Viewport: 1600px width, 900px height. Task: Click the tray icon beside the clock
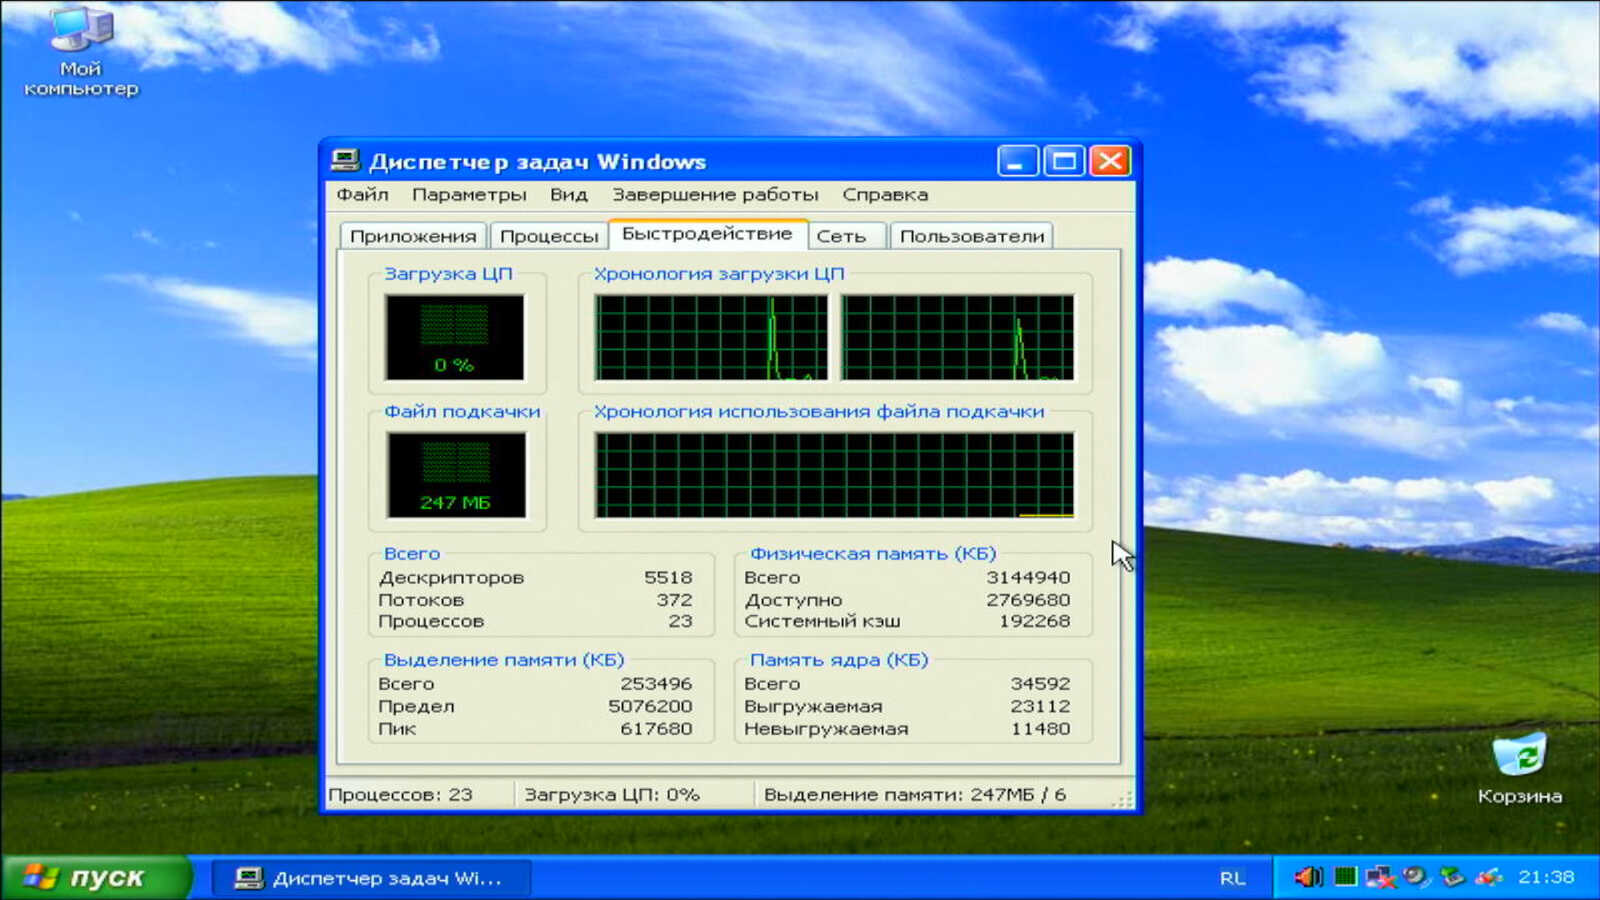tap(1488, 877)
